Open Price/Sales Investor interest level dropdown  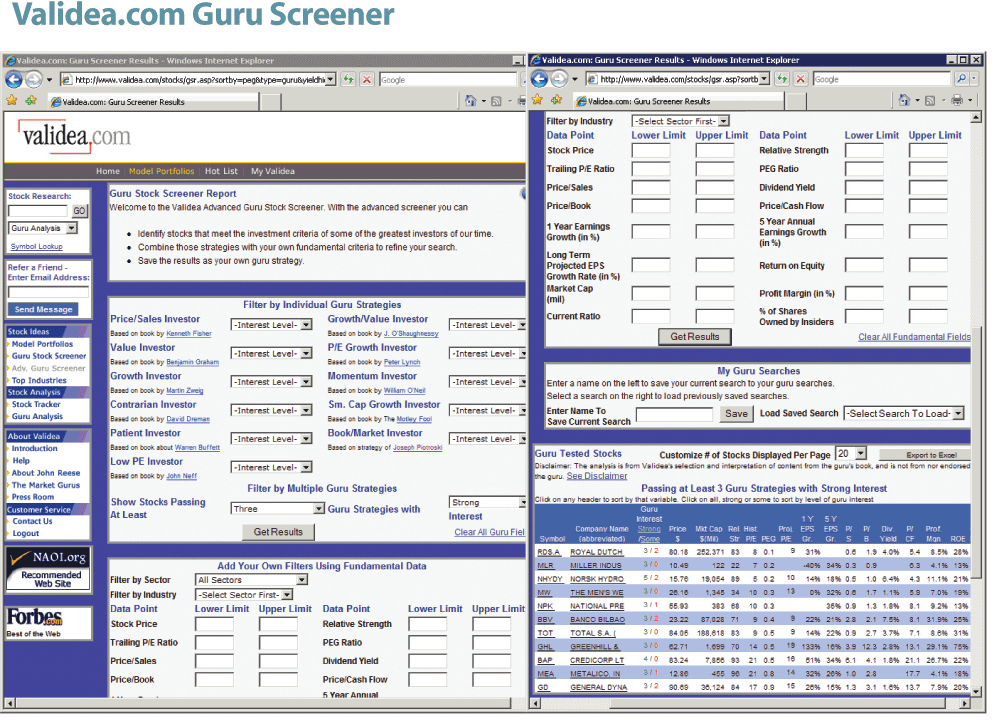(271, 325)
